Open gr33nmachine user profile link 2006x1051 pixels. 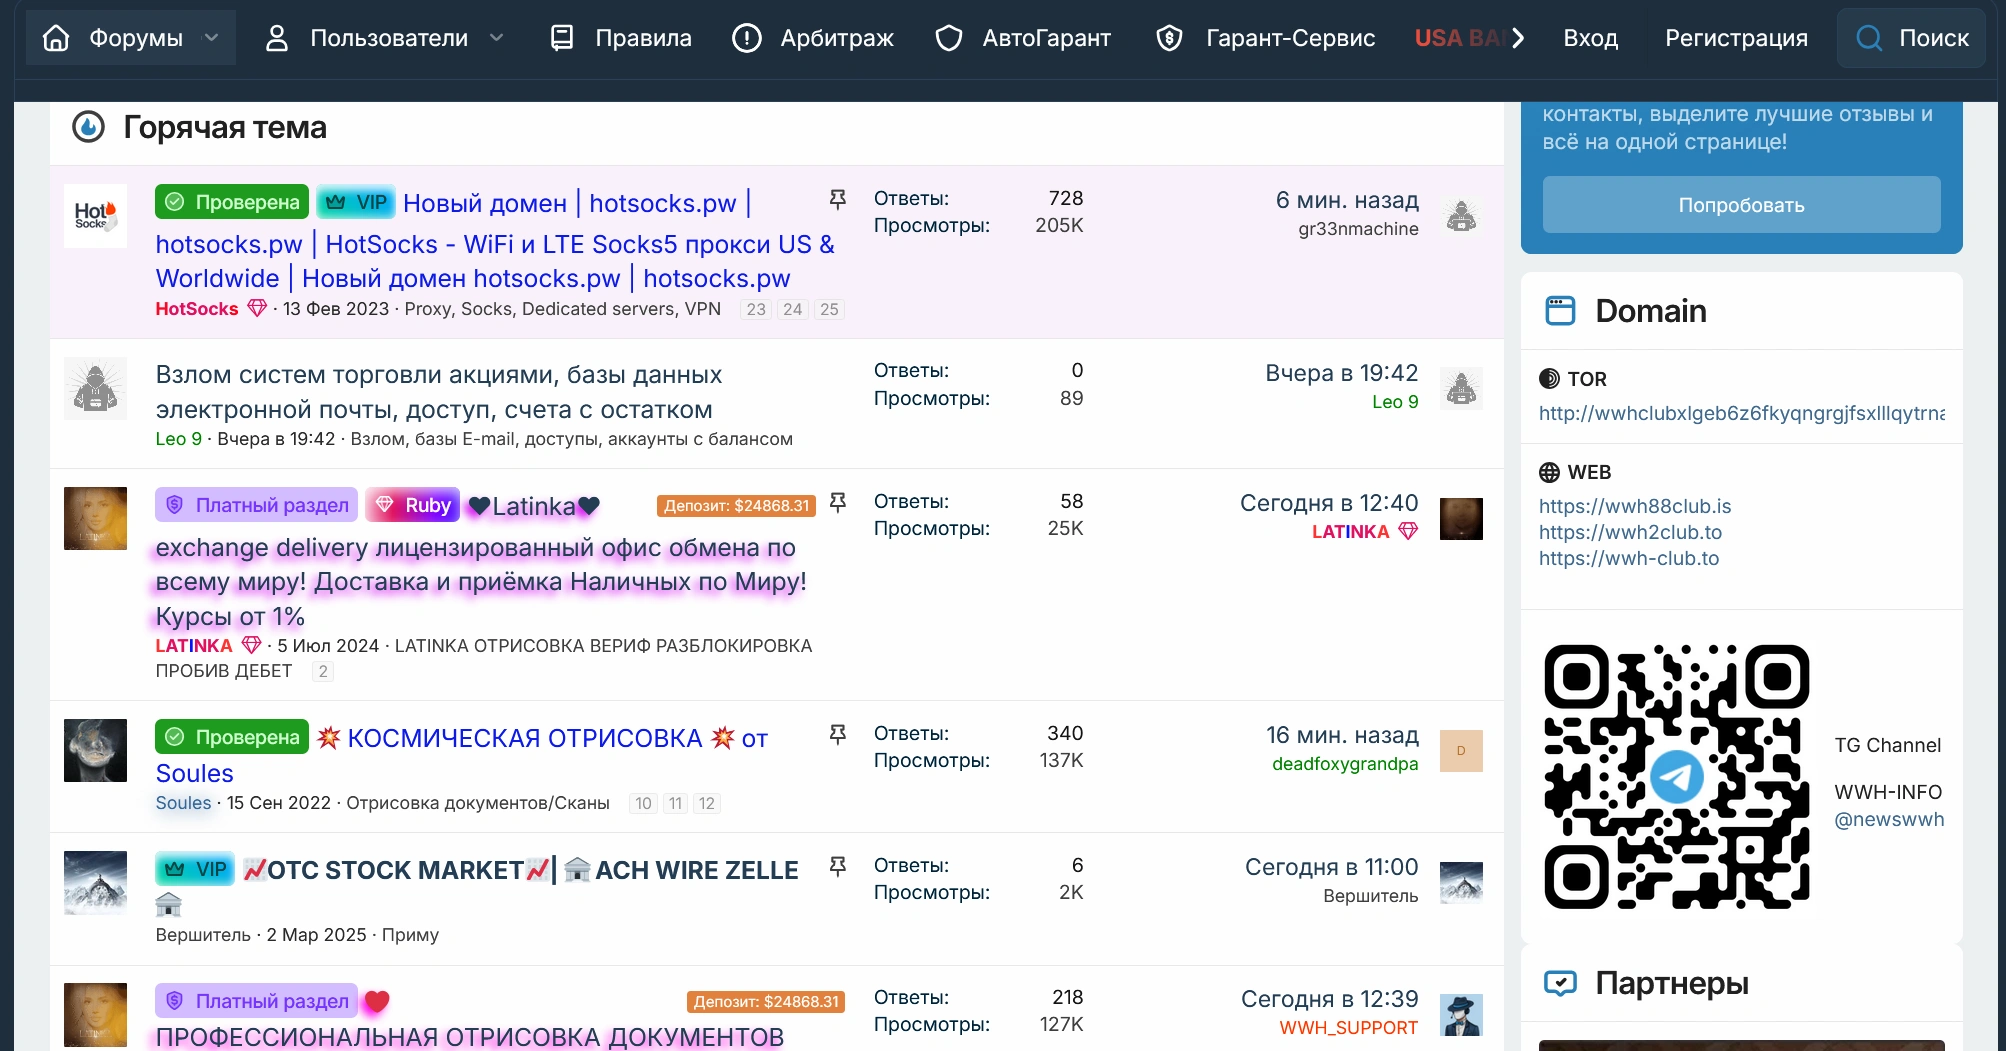click(1358, 229)
